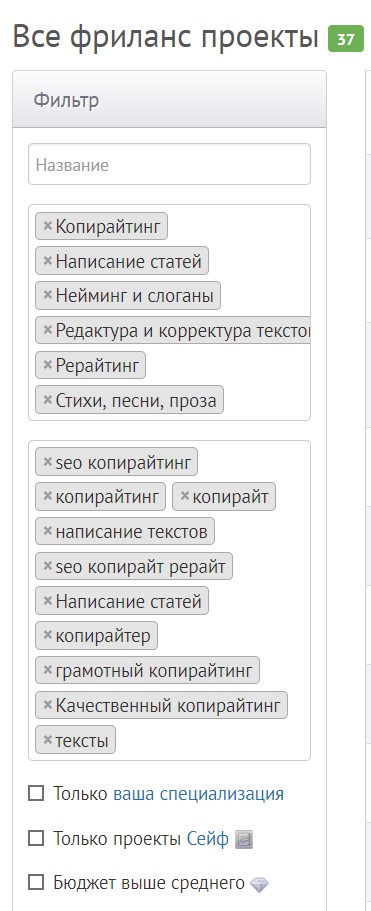
Task: Enable Только ваша специализация checkbox
Action: click(36, 793)
